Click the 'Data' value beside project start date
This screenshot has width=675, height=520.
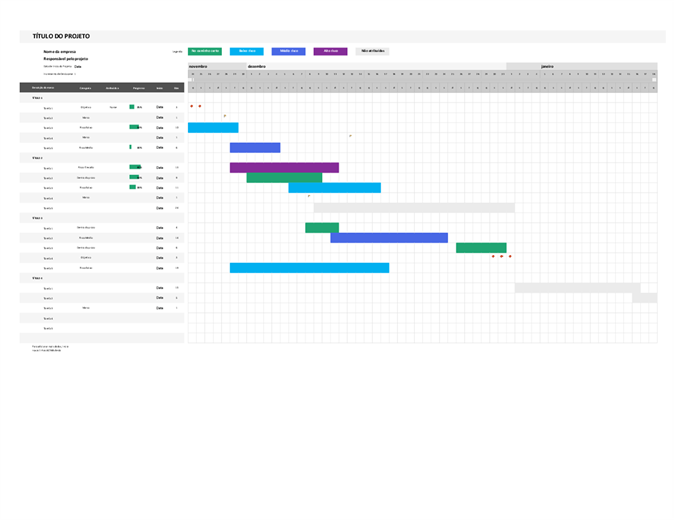tap(77, 67)
